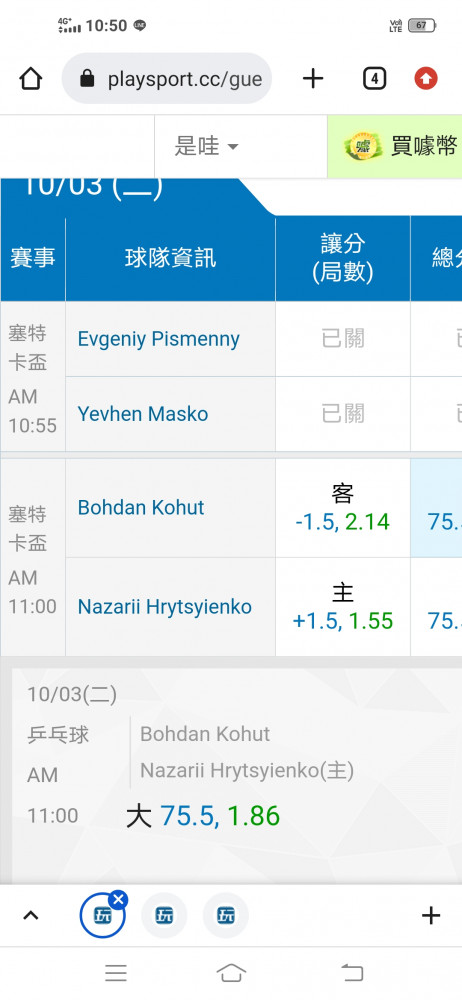462x1000 pixels.
Task: Tap Android back navigation button
Action: pyautogui.click(x=352, y=973)
